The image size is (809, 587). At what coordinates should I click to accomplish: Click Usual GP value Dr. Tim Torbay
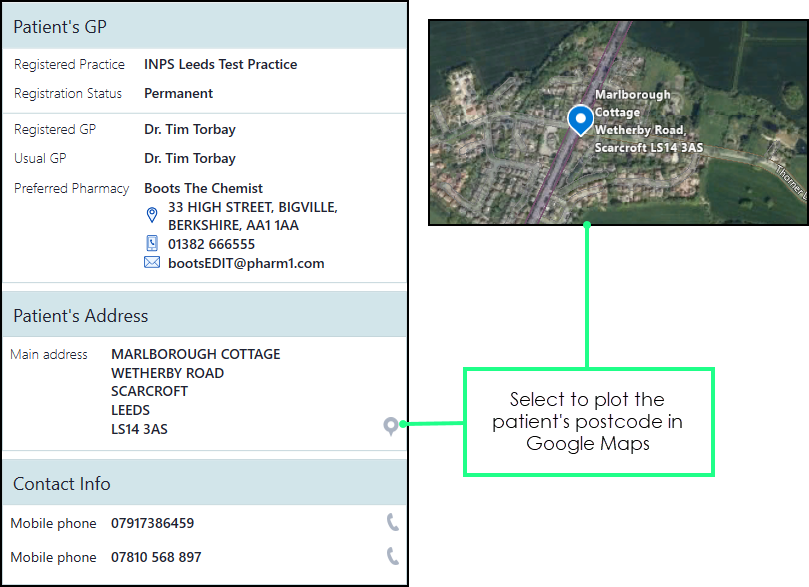pos(190,158)
